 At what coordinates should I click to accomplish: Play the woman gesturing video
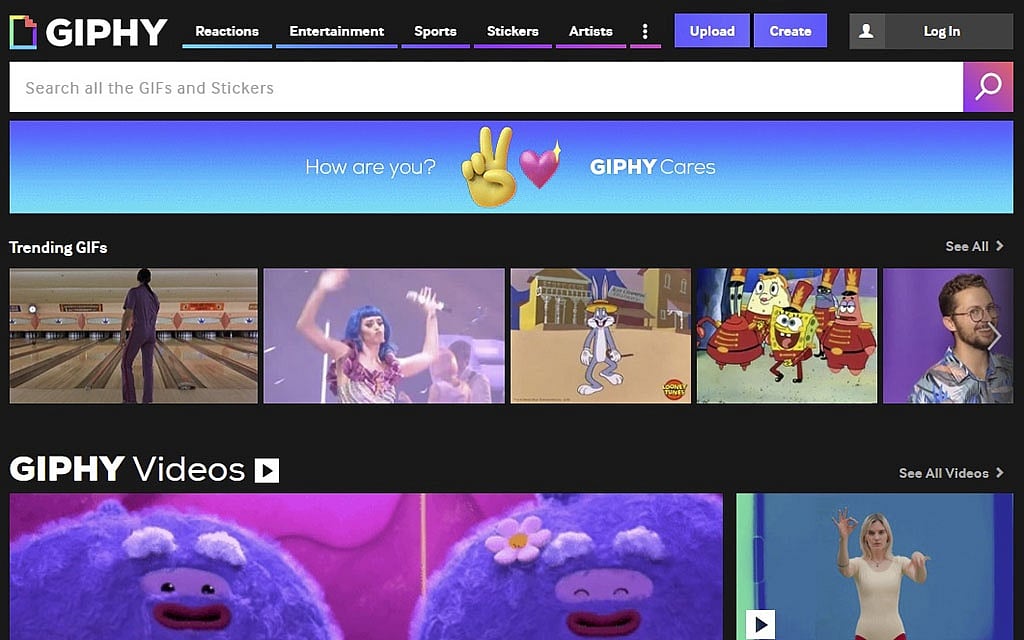point(760,625)
